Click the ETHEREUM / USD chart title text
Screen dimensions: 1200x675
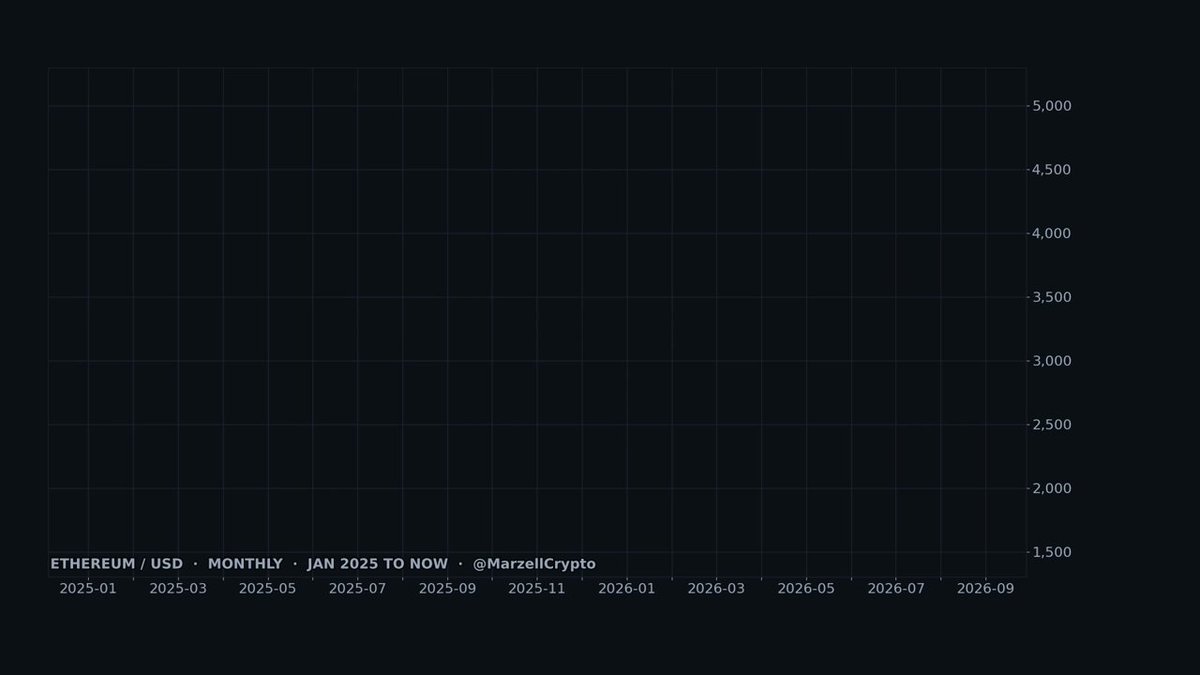[x=117, y=564]
